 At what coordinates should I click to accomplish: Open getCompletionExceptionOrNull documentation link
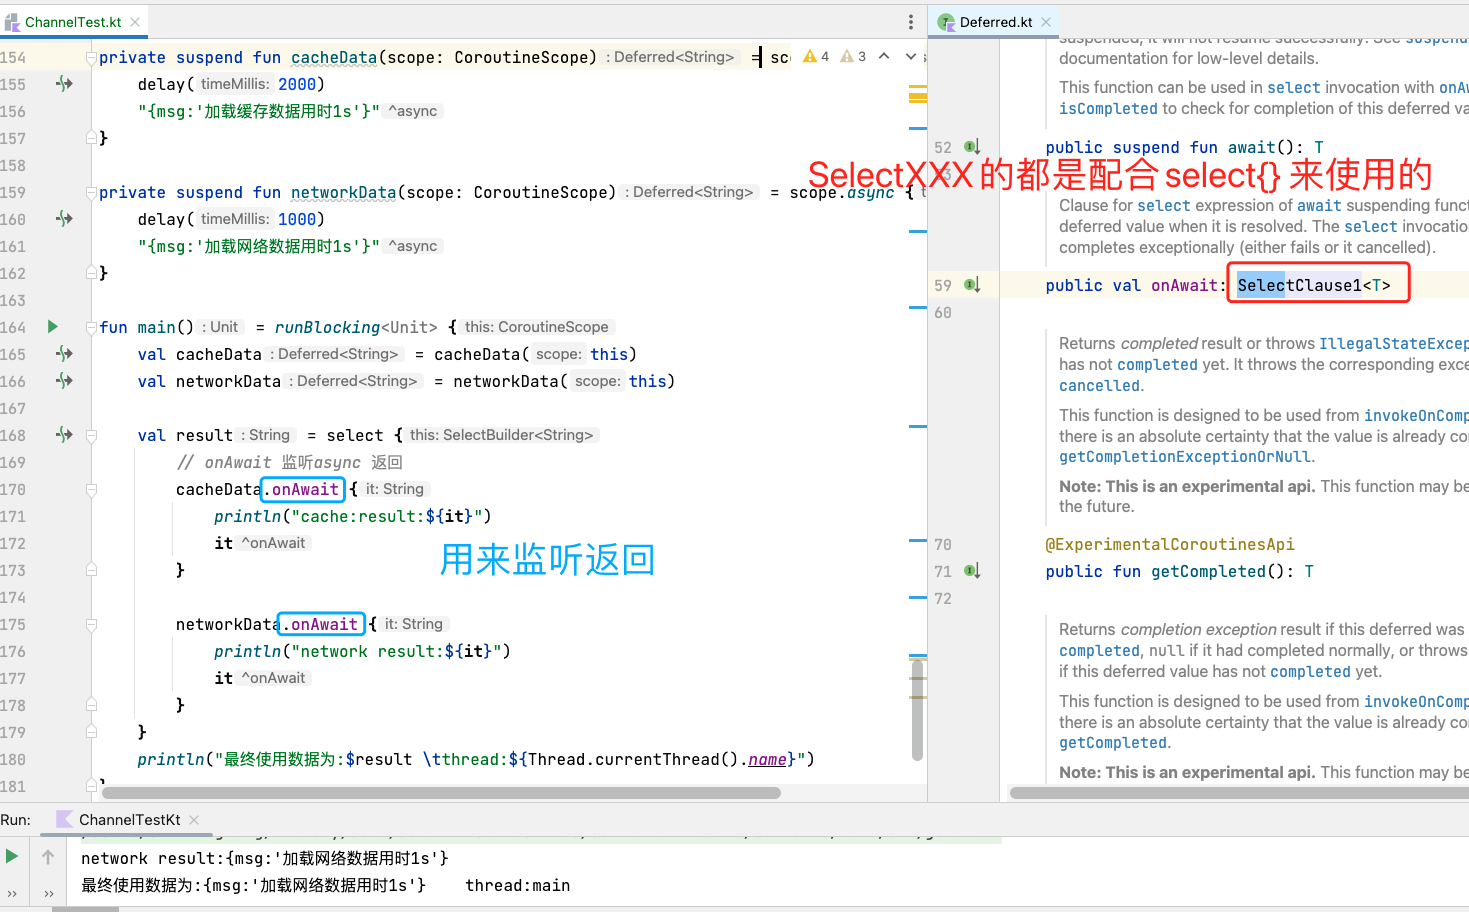1185,456
